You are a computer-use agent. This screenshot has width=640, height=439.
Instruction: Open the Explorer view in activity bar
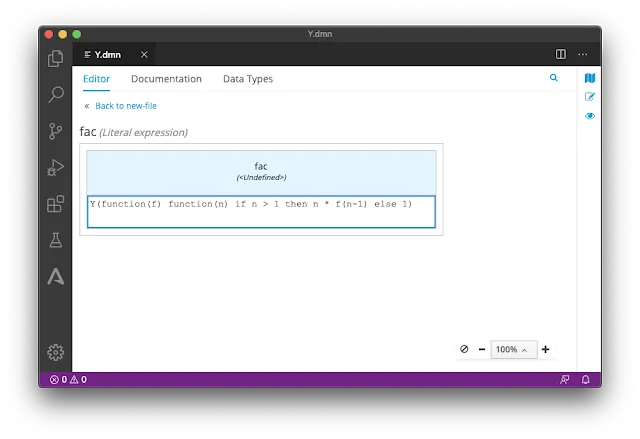click(x=56, y=58)
